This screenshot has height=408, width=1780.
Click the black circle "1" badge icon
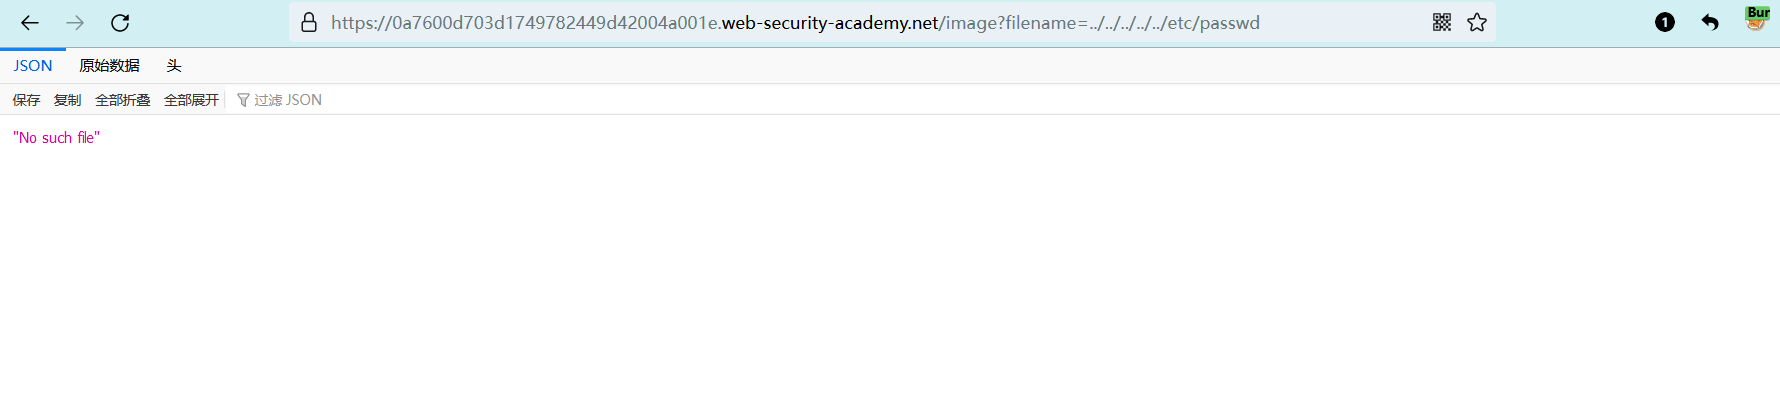click(x=1664, y=23)
